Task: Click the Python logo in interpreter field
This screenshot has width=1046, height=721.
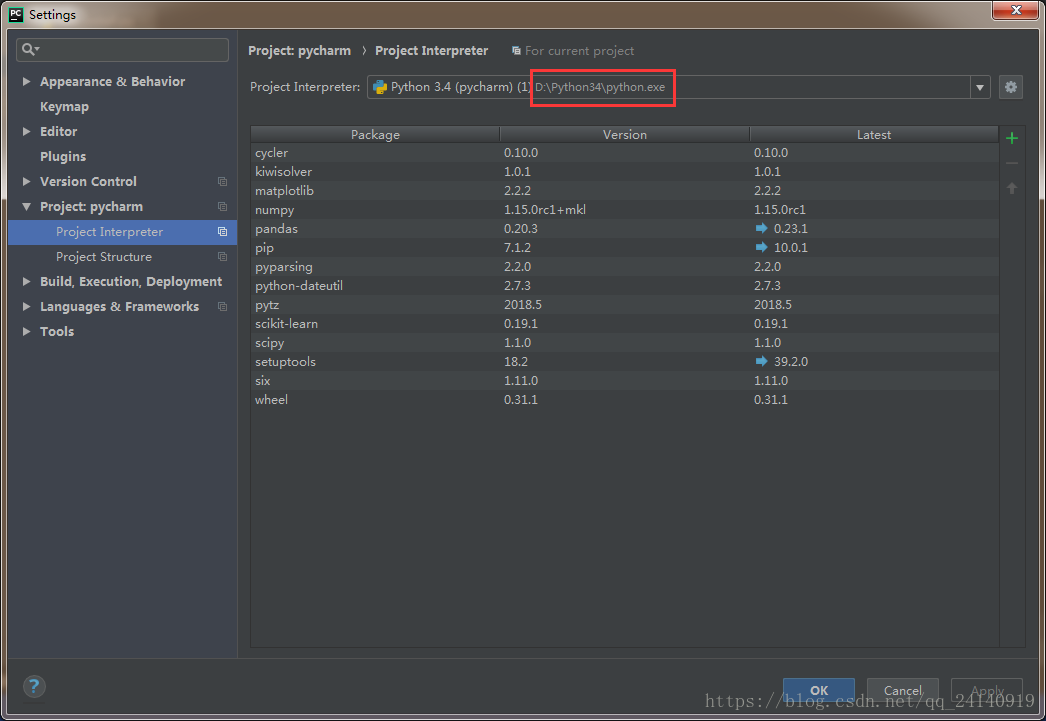Action: click(380, 87)
